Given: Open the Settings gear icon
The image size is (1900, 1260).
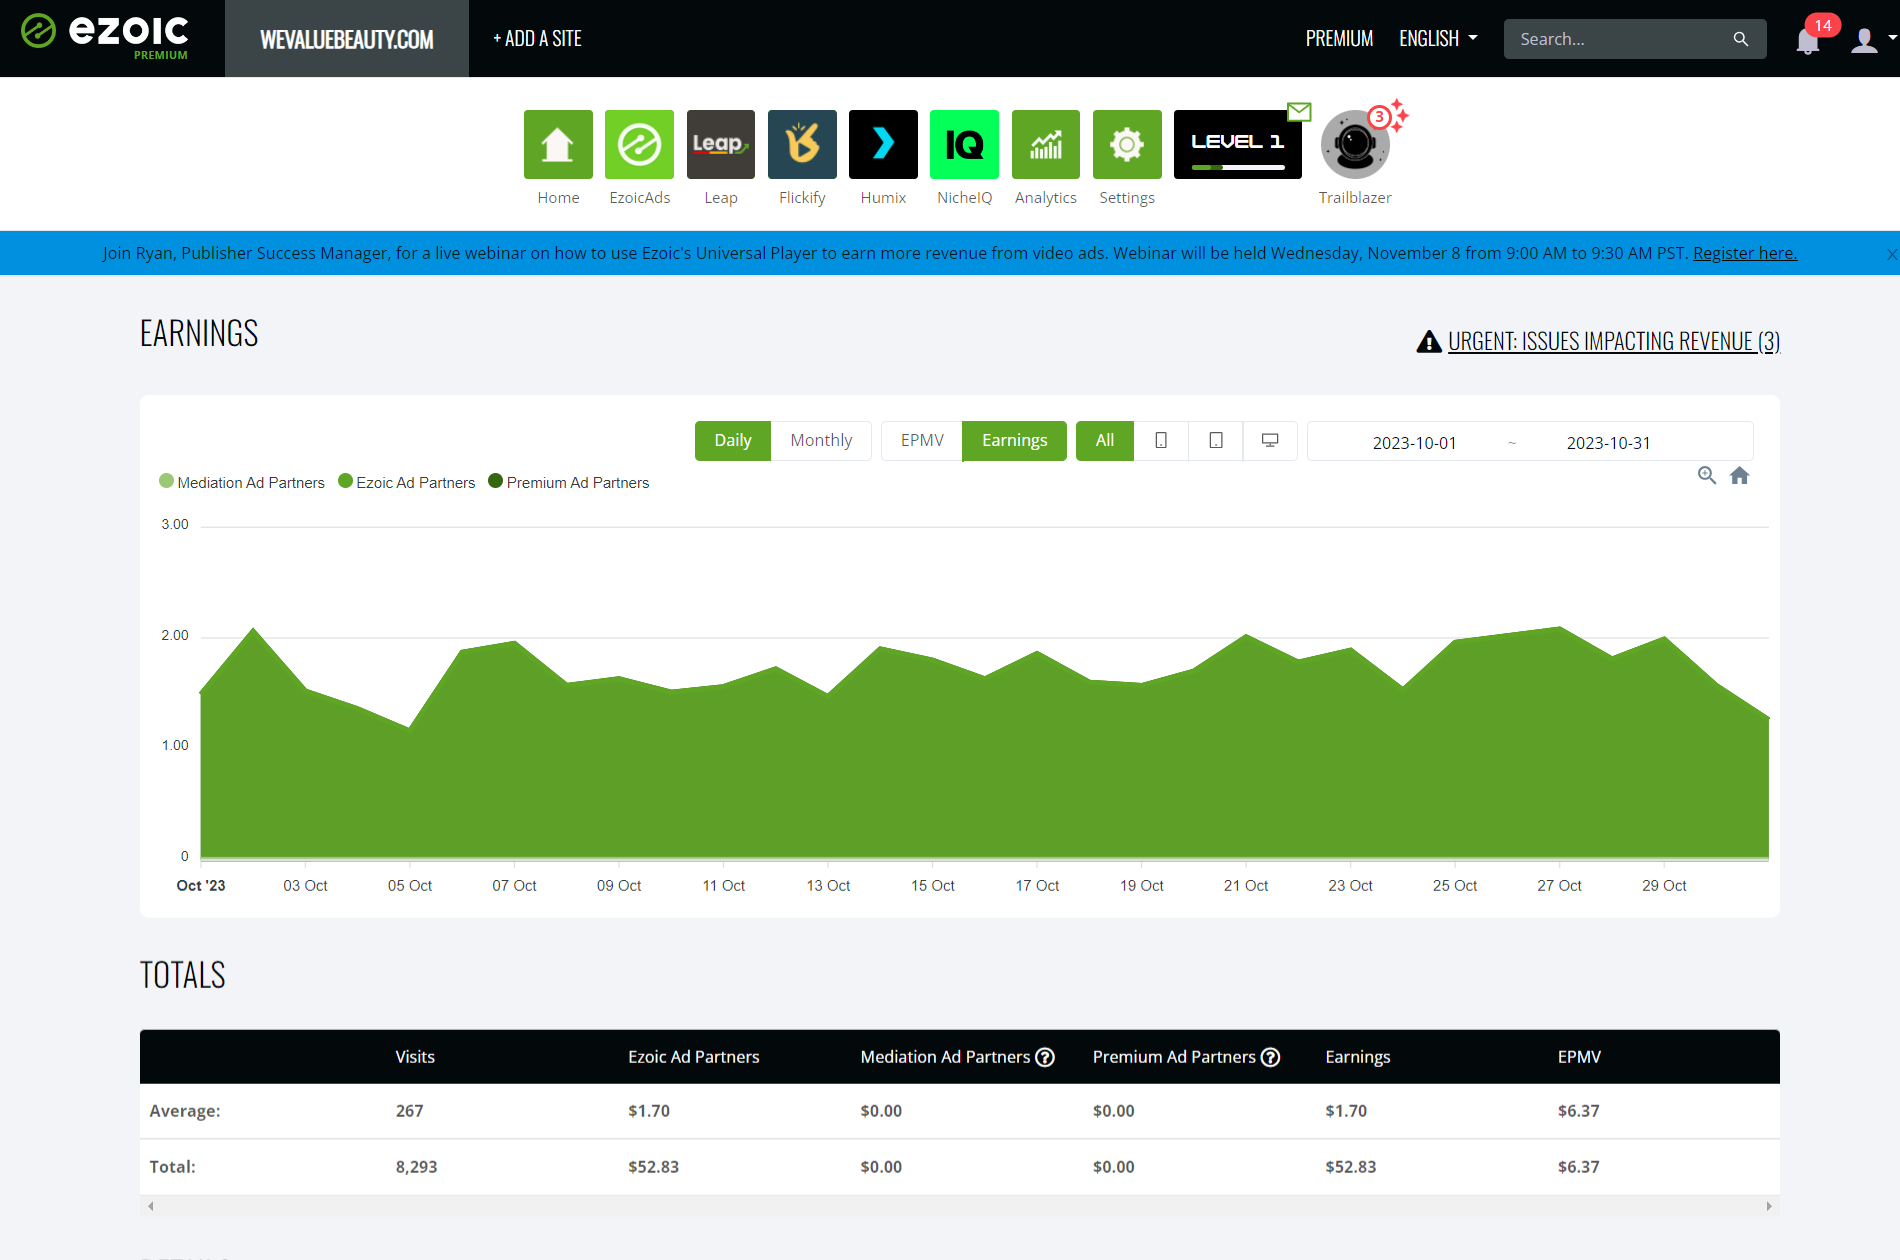Looking at the screenshot, I should 1127,145.
